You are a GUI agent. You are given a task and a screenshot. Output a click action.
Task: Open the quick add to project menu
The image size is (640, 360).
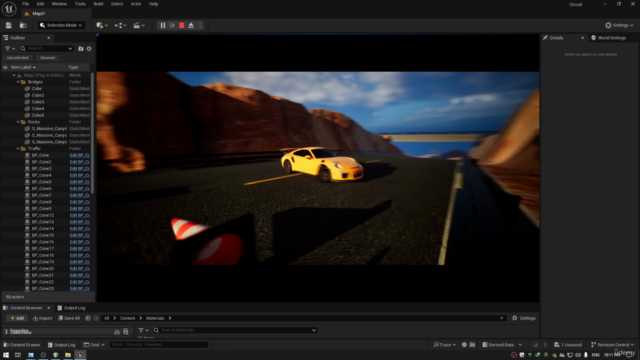[x=102, y=25]
